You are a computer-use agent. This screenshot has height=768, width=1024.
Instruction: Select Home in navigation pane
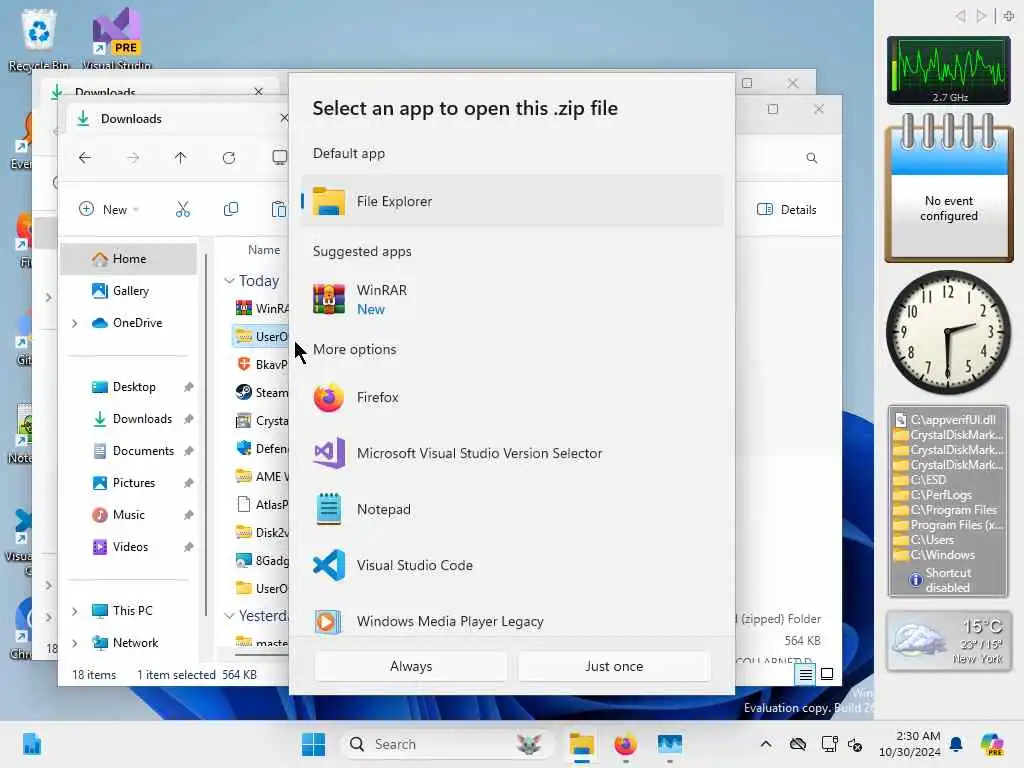coord(129,259)
